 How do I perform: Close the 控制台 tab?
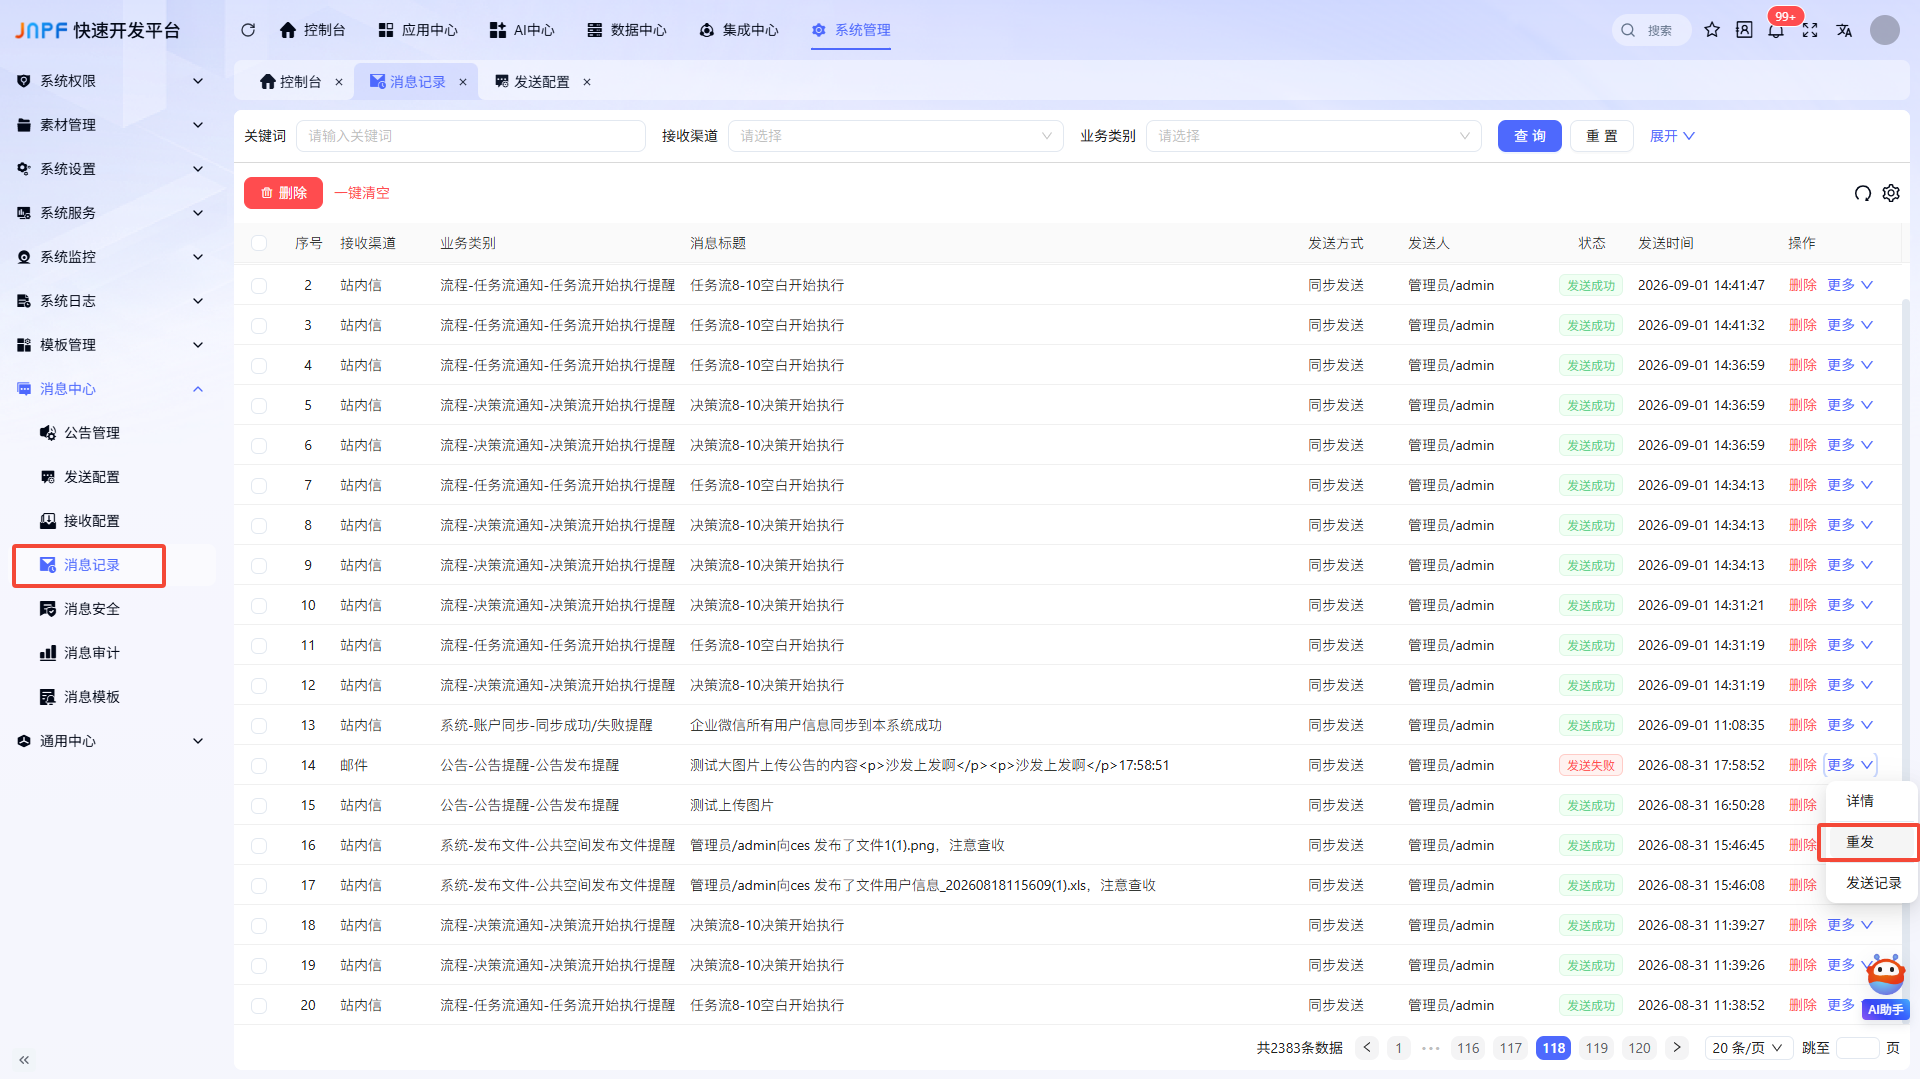339,82
